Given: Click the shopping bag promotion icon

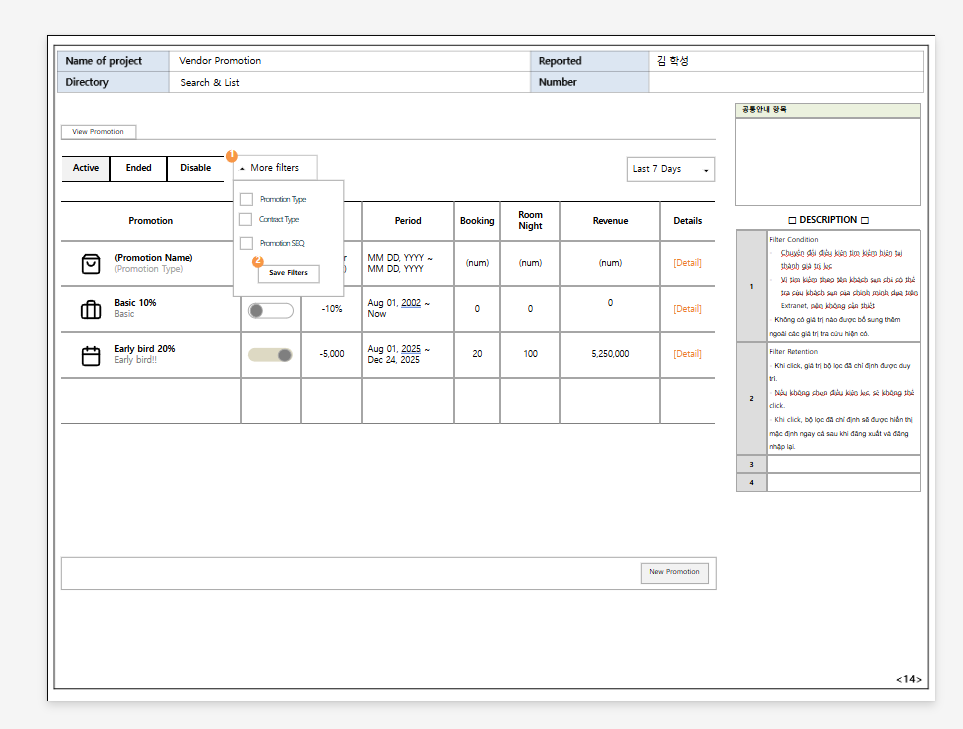Looking at the screenshot, I should pos(91,263).
